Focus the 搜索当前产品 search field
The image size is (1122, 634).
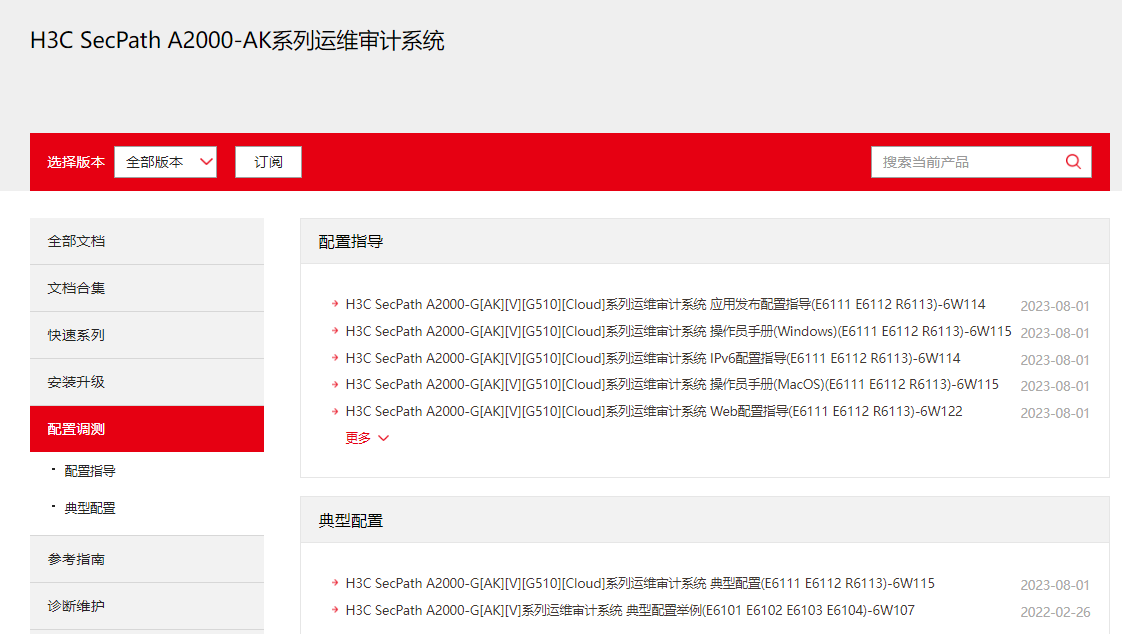coord(981,162)
